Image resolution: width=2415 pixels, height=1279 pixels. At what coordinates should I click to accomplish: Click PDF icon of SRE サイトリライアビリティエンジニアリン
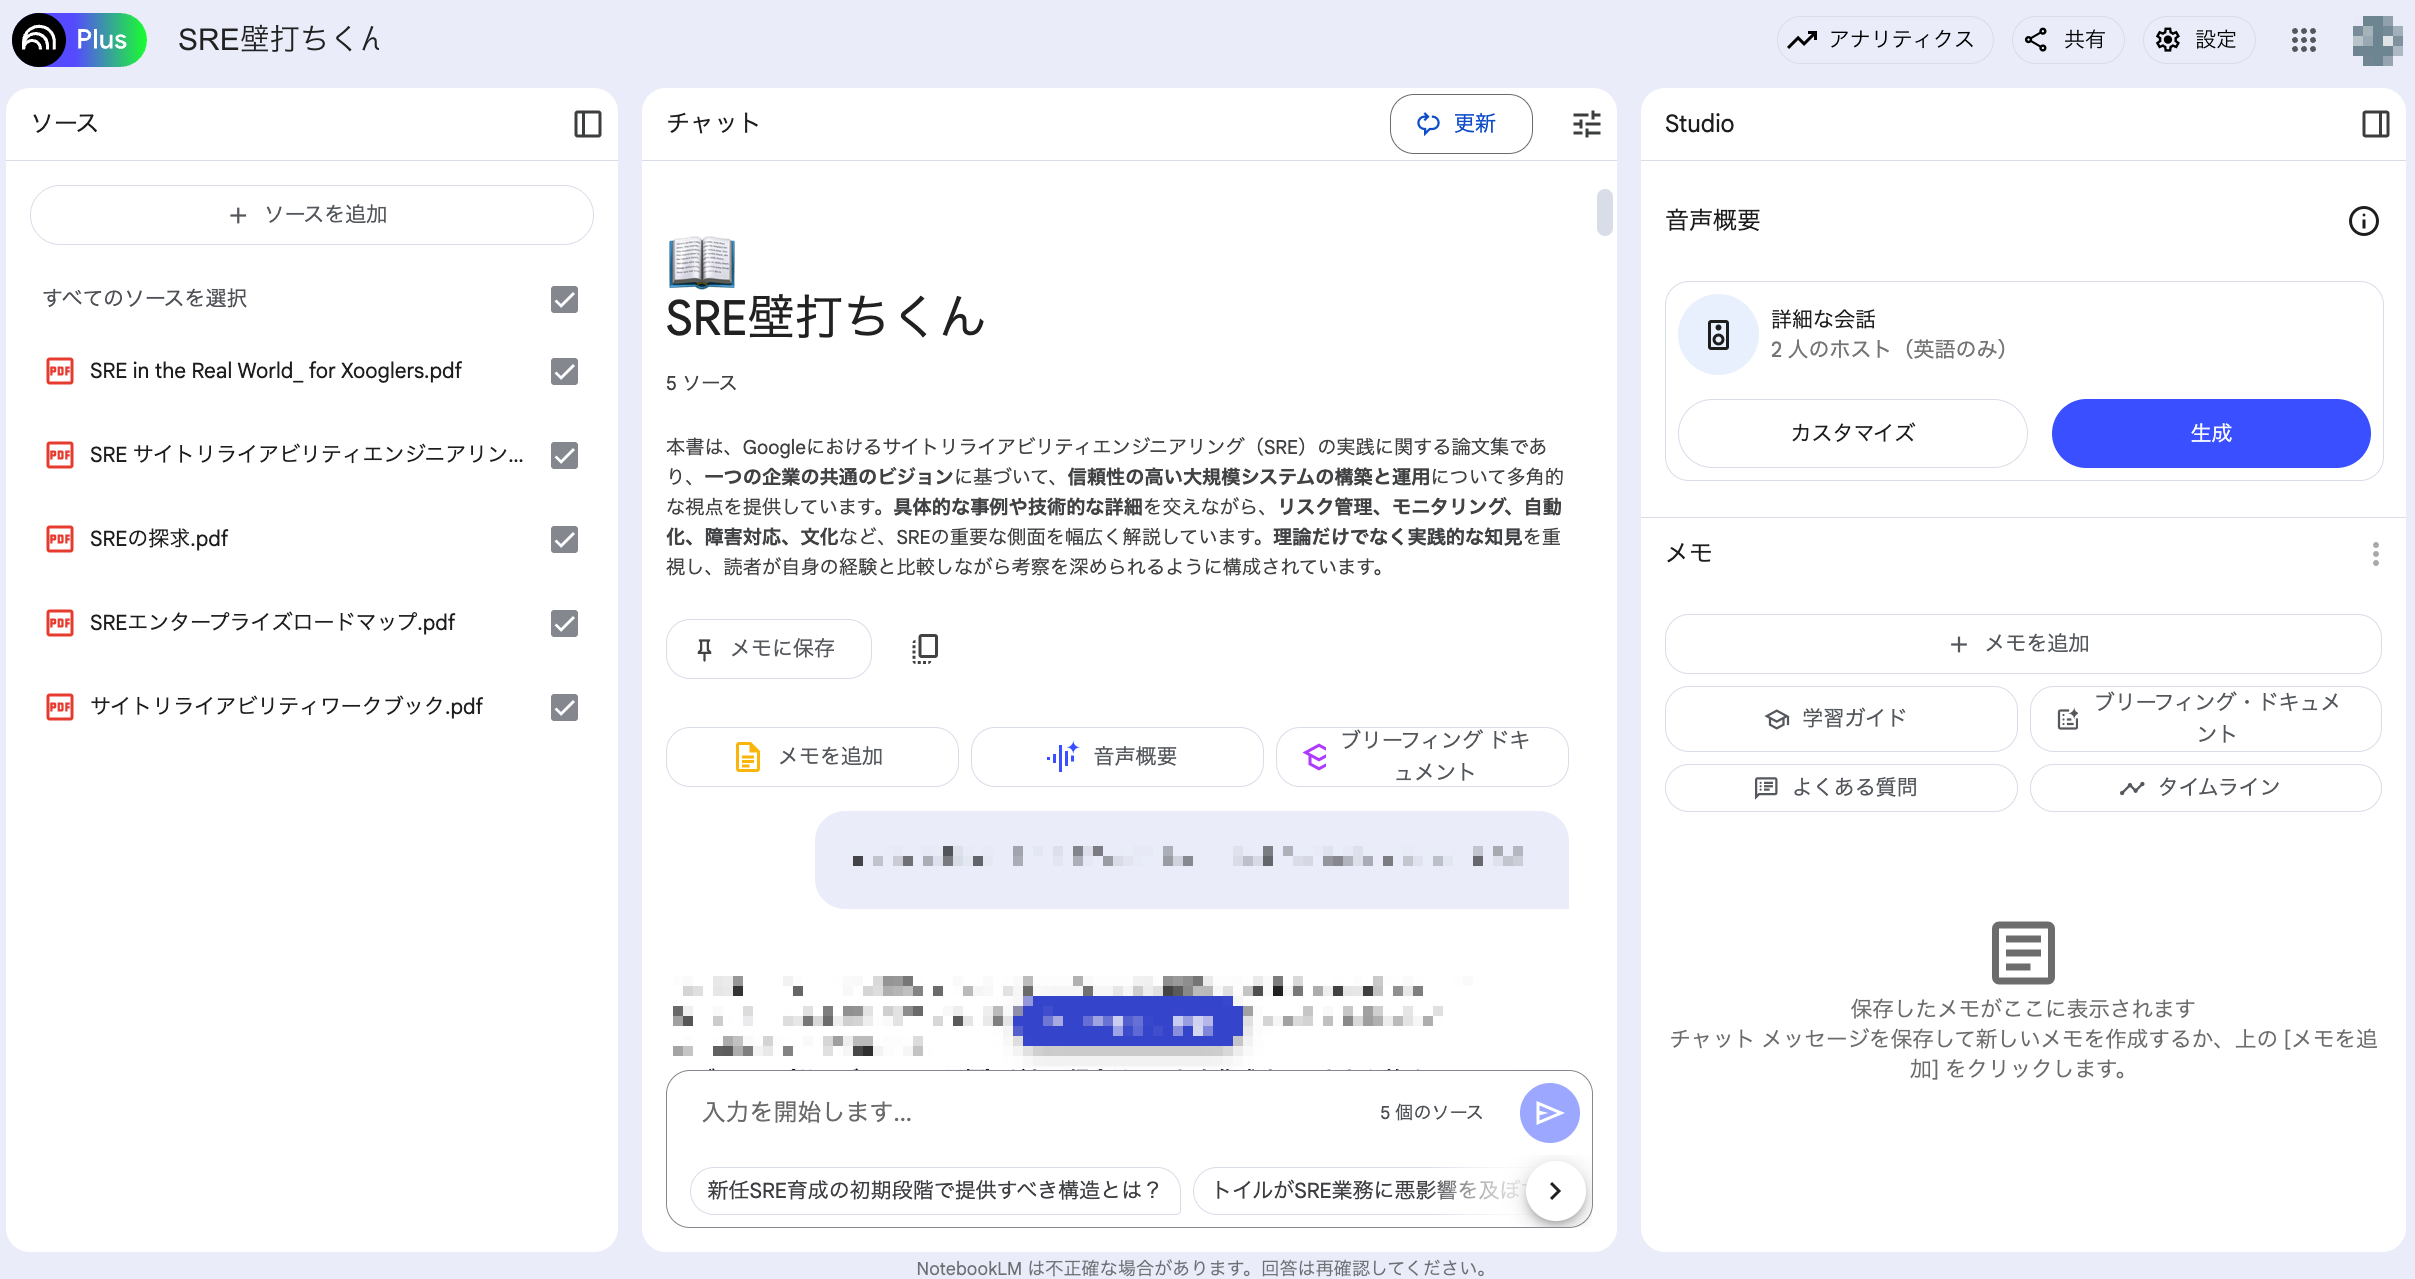pyautogui.click(x=60, y=455)
